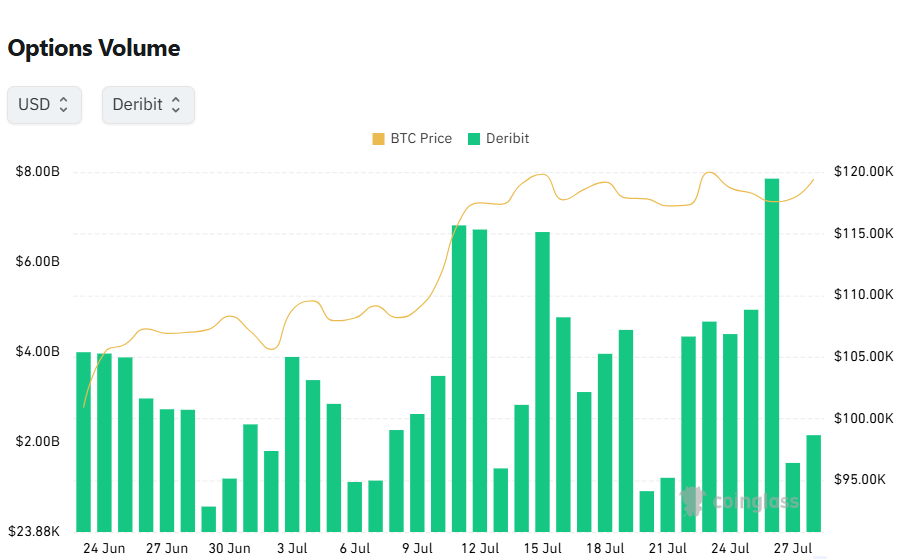
Task: Select the bar above the 15 Jul label
Action: click(x=543, y=382)
